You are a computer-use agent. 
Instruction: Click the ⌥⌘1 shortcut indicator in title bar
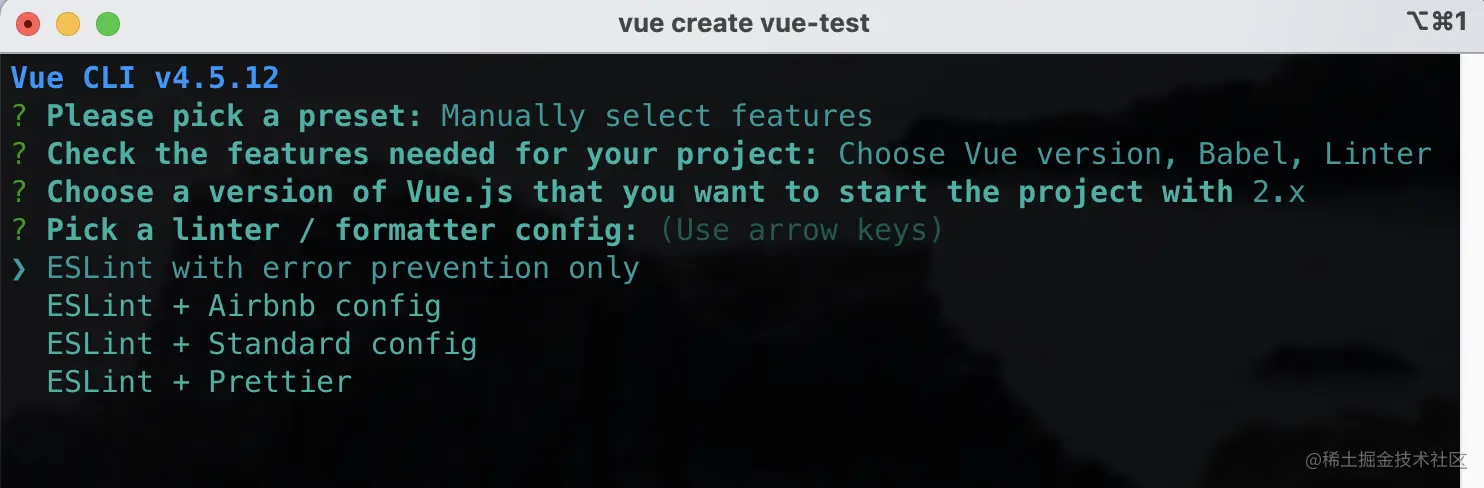pyautogui.click(x=1435, y=22)
